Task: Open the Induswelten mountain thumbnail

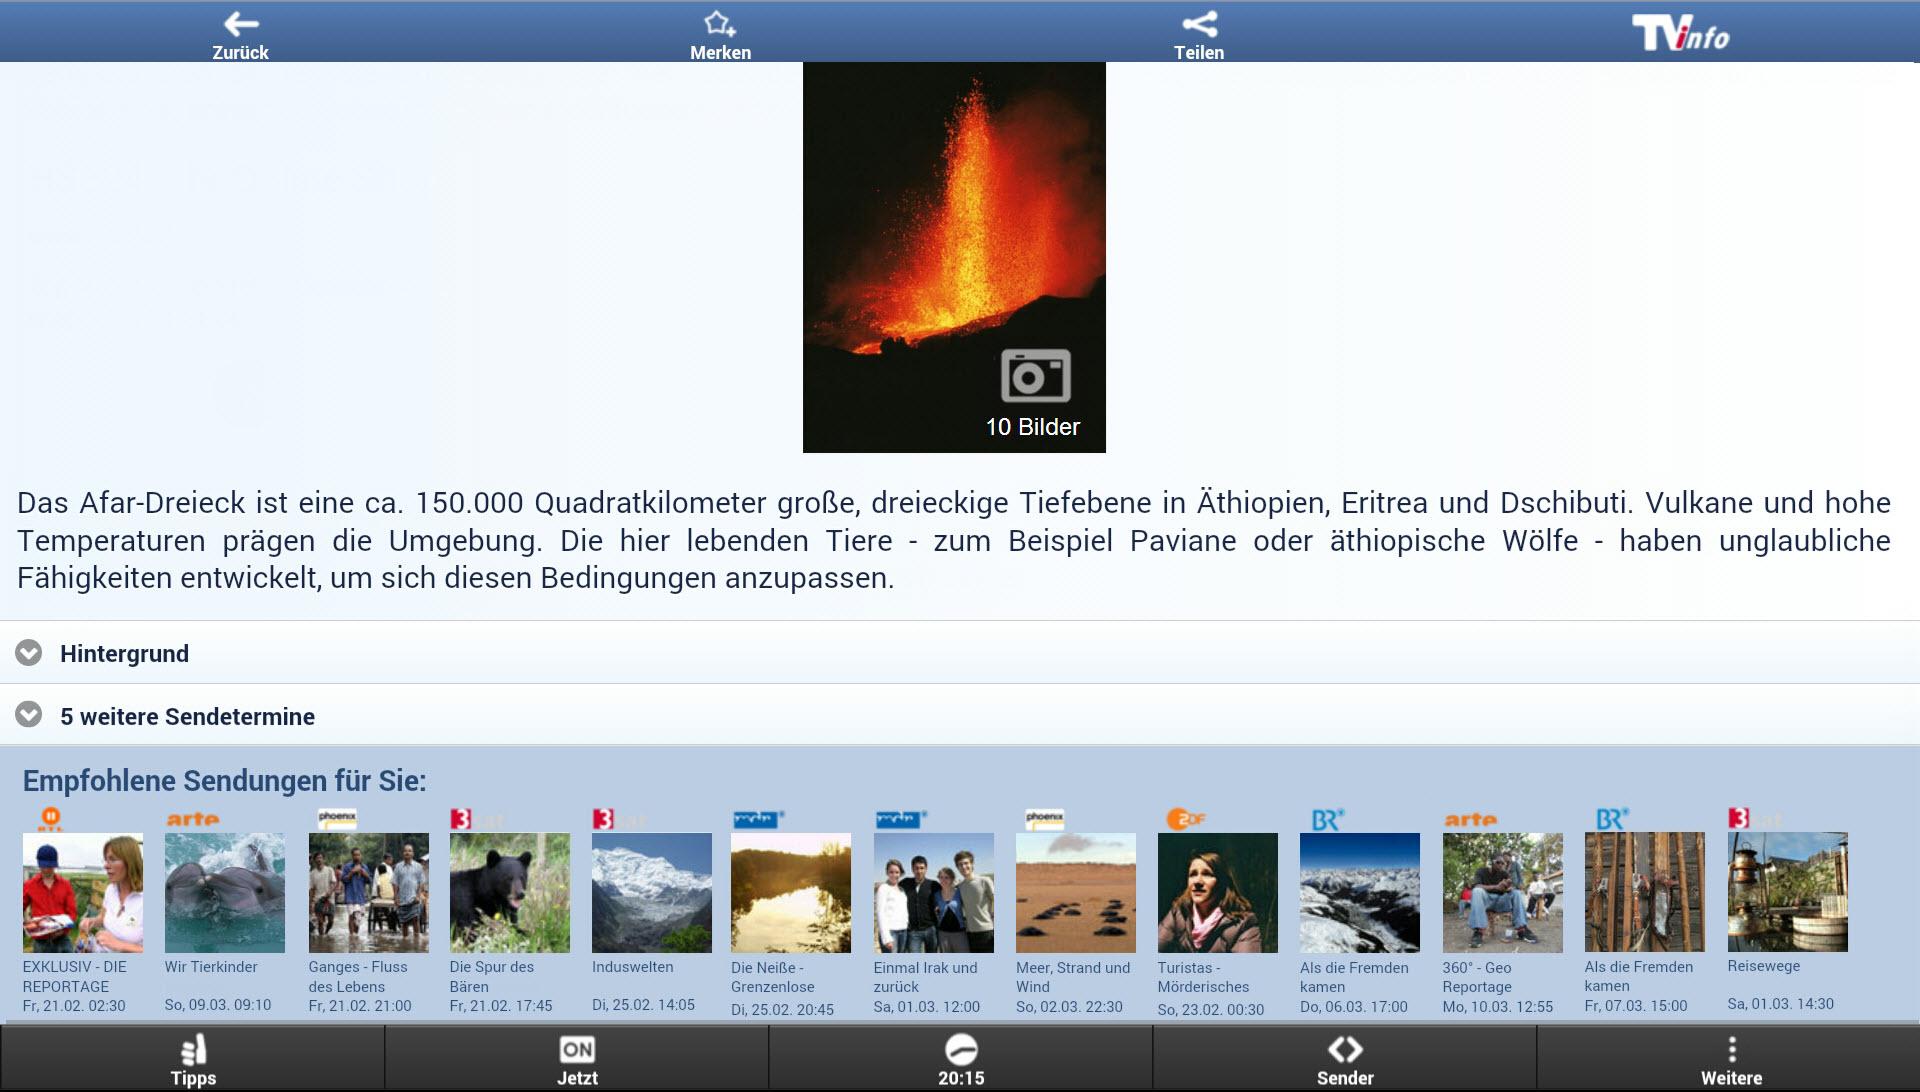Action: (651, 893)
